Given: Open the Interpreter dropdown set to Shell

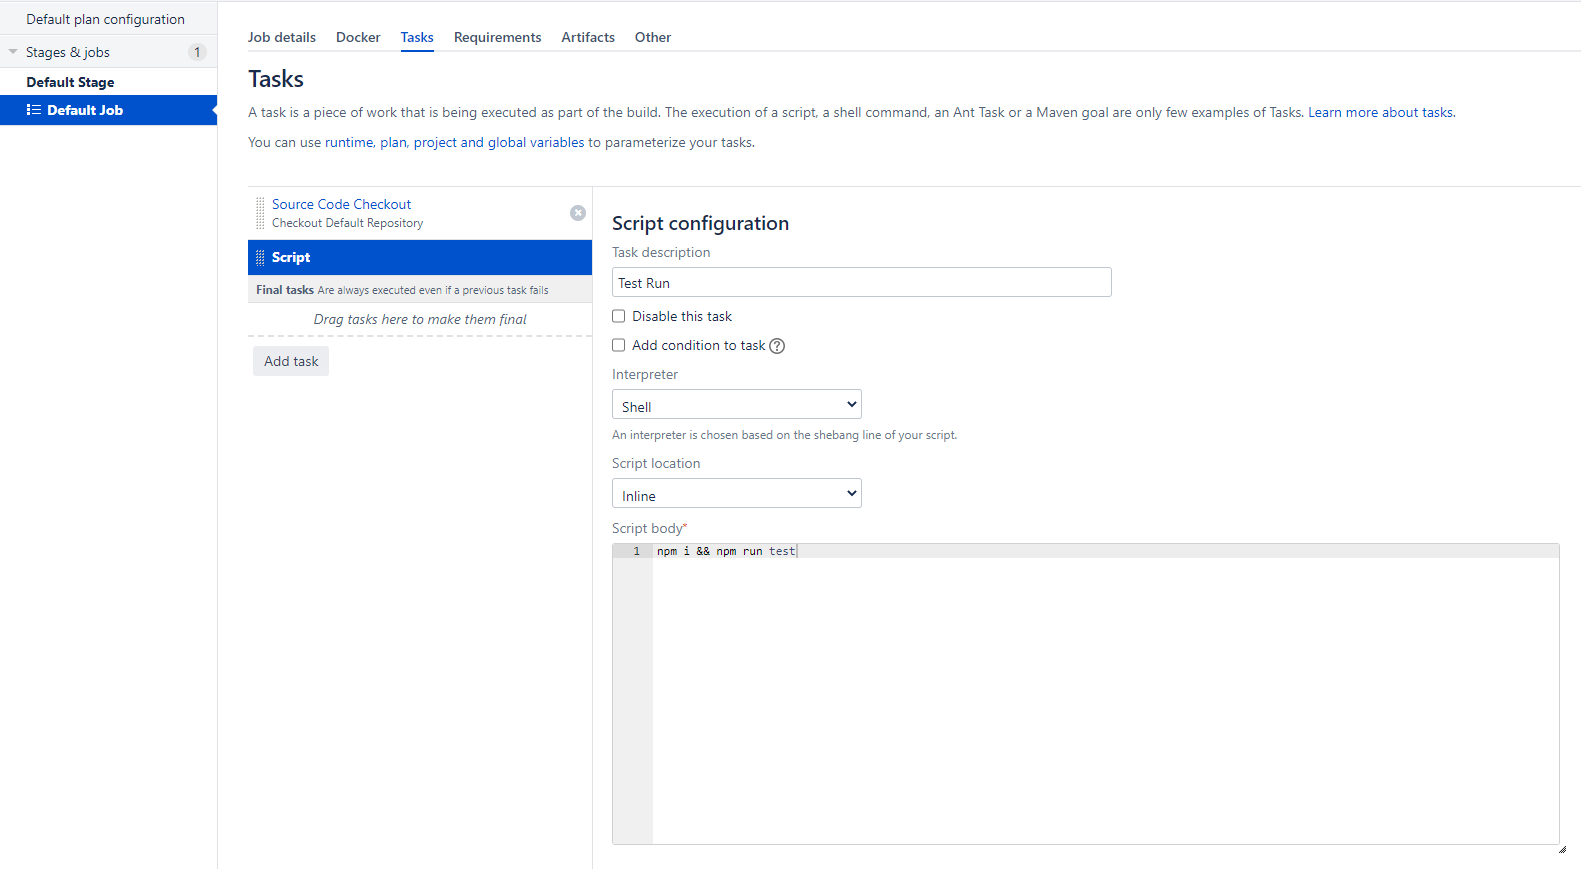Looking at the screenshot, I should coord(736,405).
